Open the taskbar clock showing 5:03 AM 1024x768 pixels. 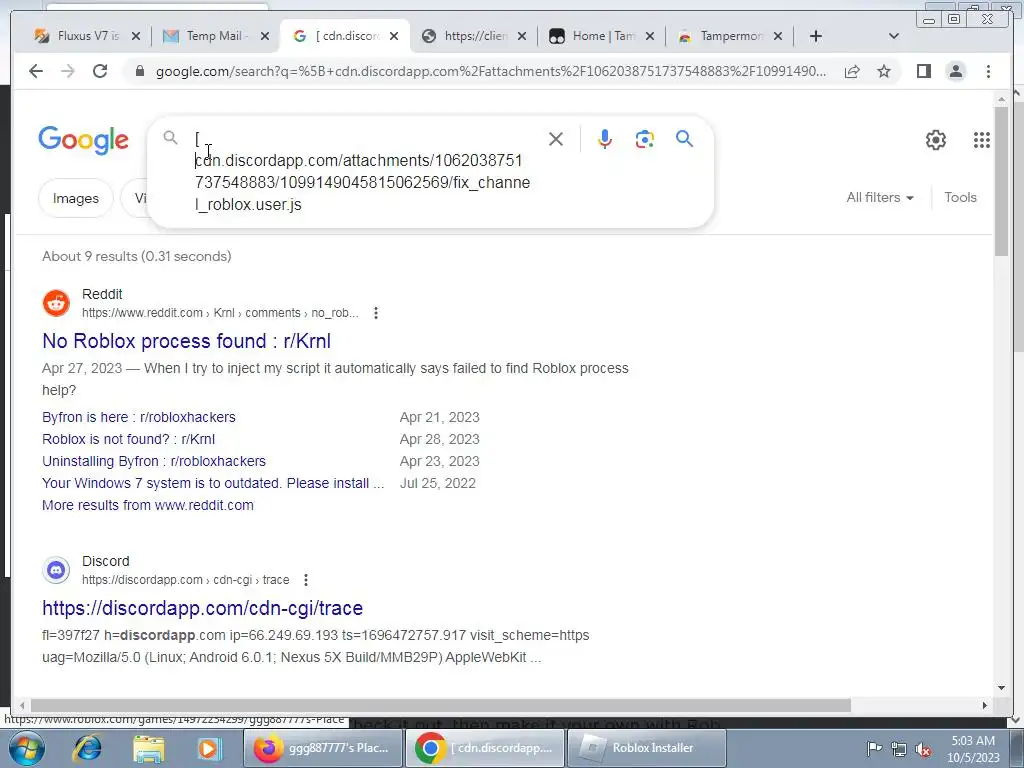(x=973, y=748)
